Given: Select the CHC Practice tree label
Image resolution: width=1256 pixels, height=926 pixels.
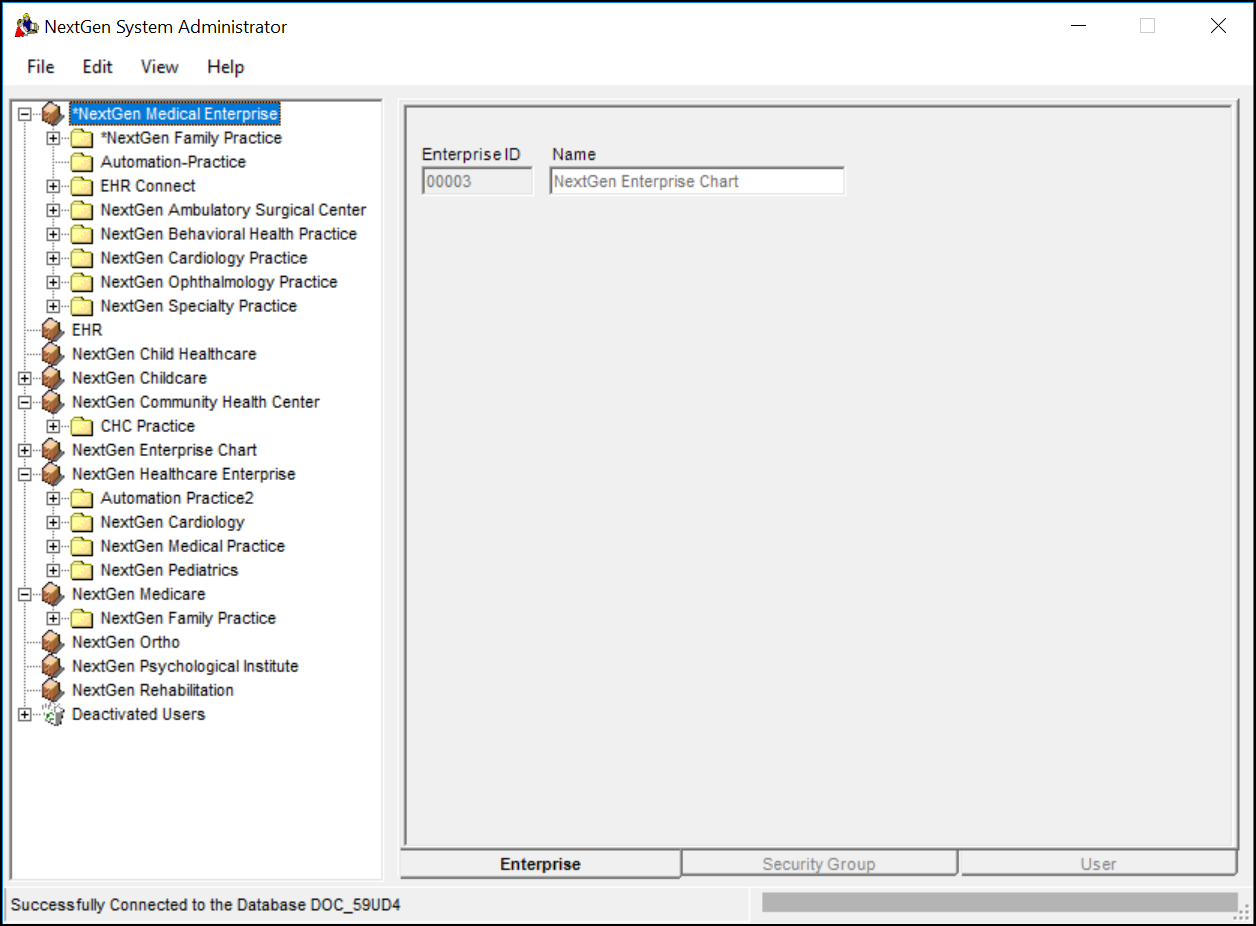Looking at the screenshot, I should pyautogui.click(x=148, y=426).
